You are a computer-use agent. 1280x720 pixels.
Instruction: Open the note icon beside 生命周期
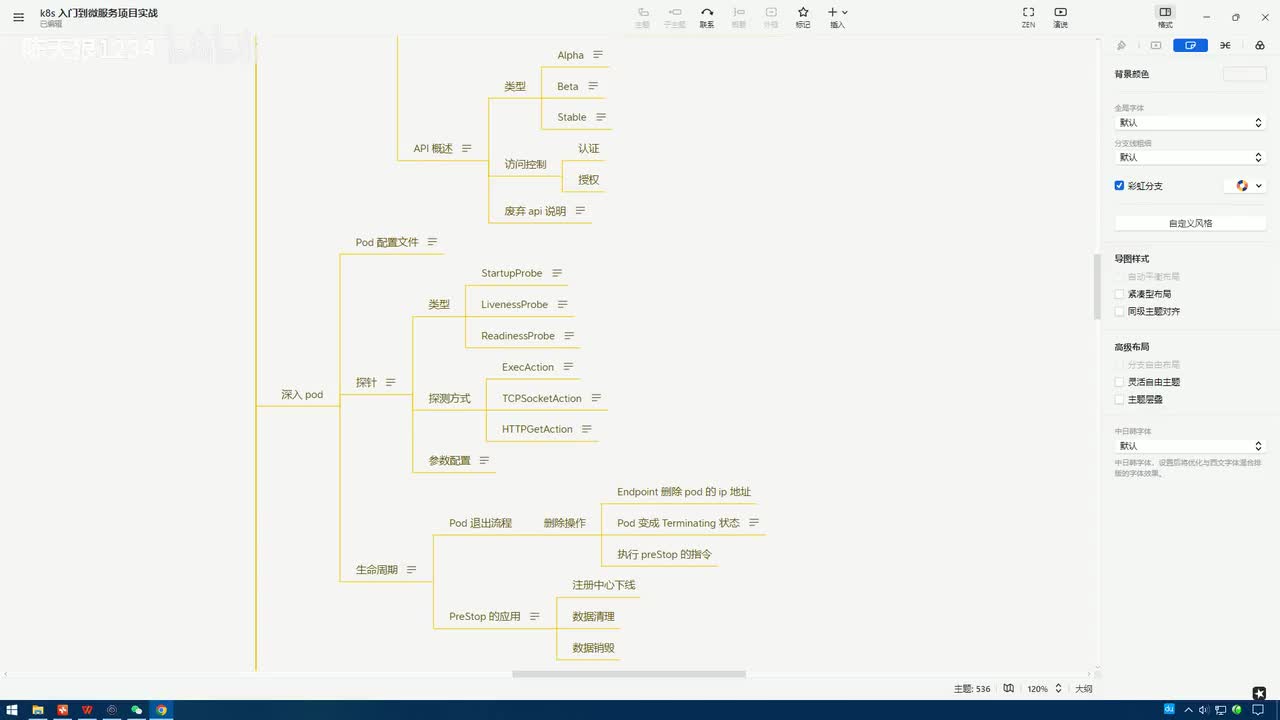[411, 570]
